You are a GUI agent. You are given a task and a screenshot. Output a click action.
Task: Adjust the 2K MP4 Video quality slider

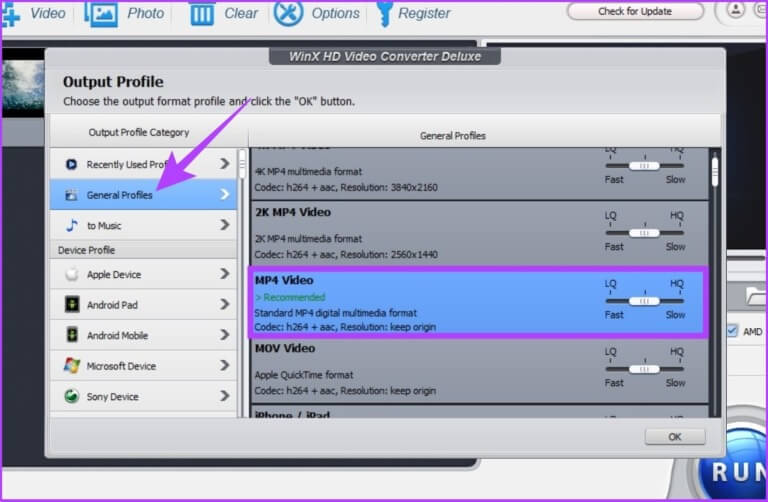(x=644, y=233)
